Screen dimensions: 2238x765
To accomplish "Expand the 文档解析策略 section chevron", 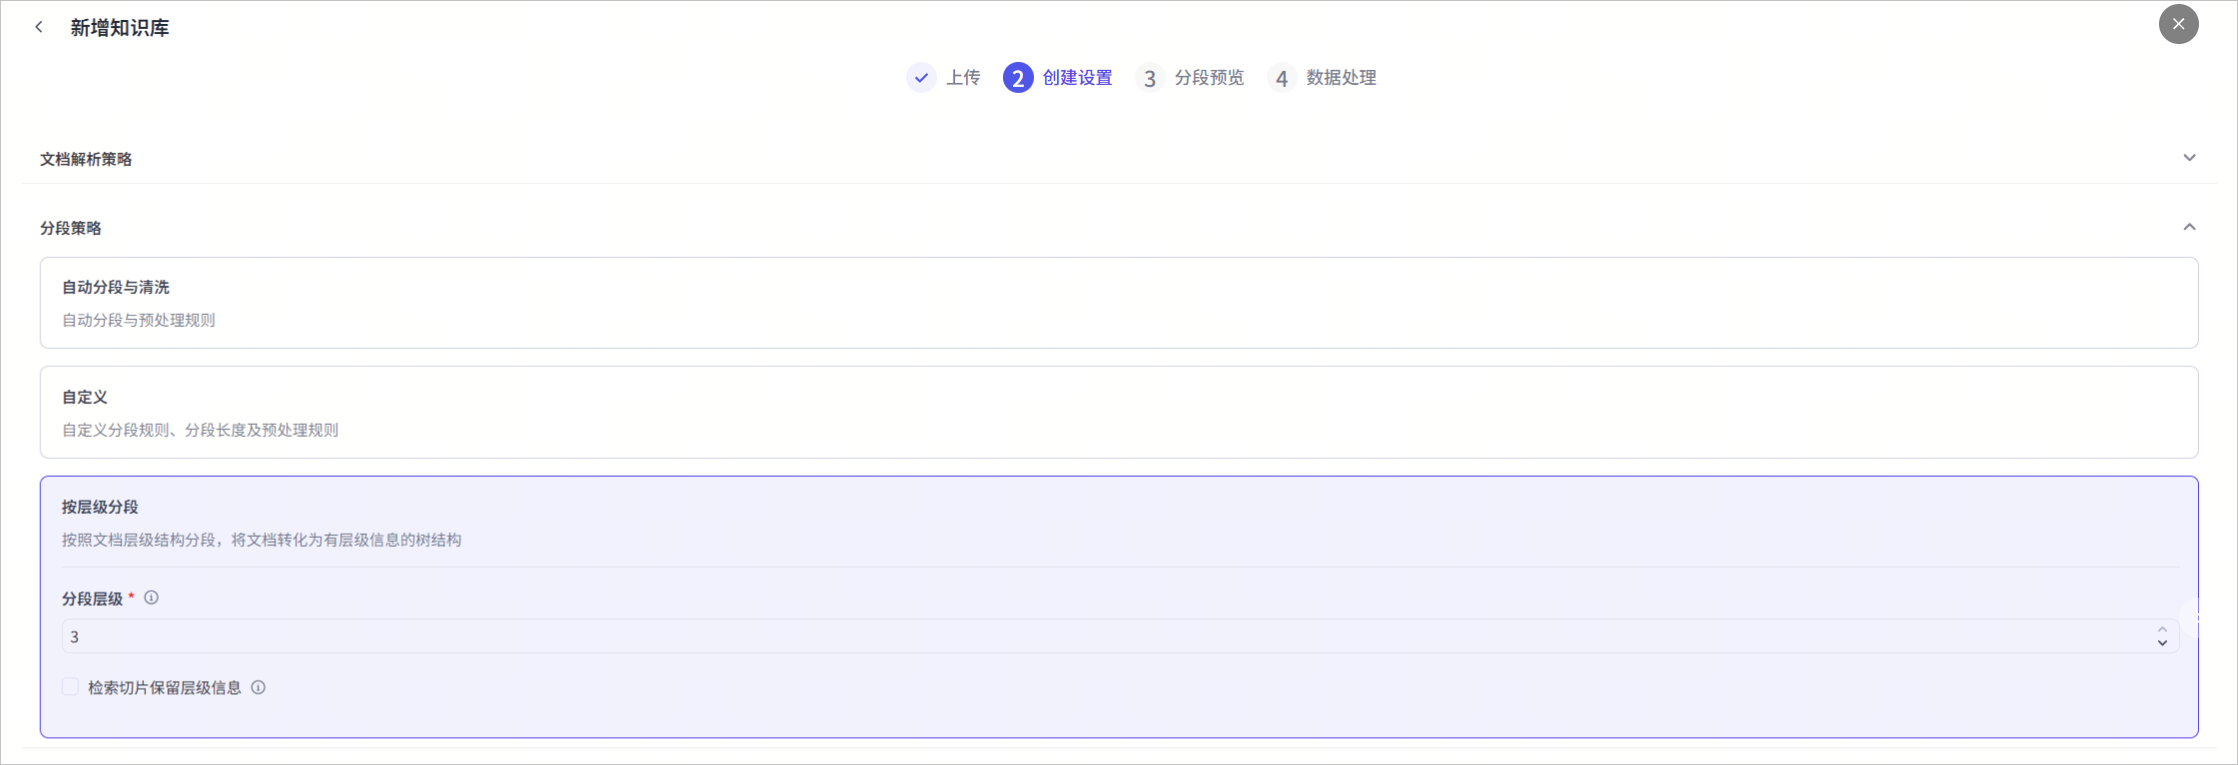I will pos(2189,158).
